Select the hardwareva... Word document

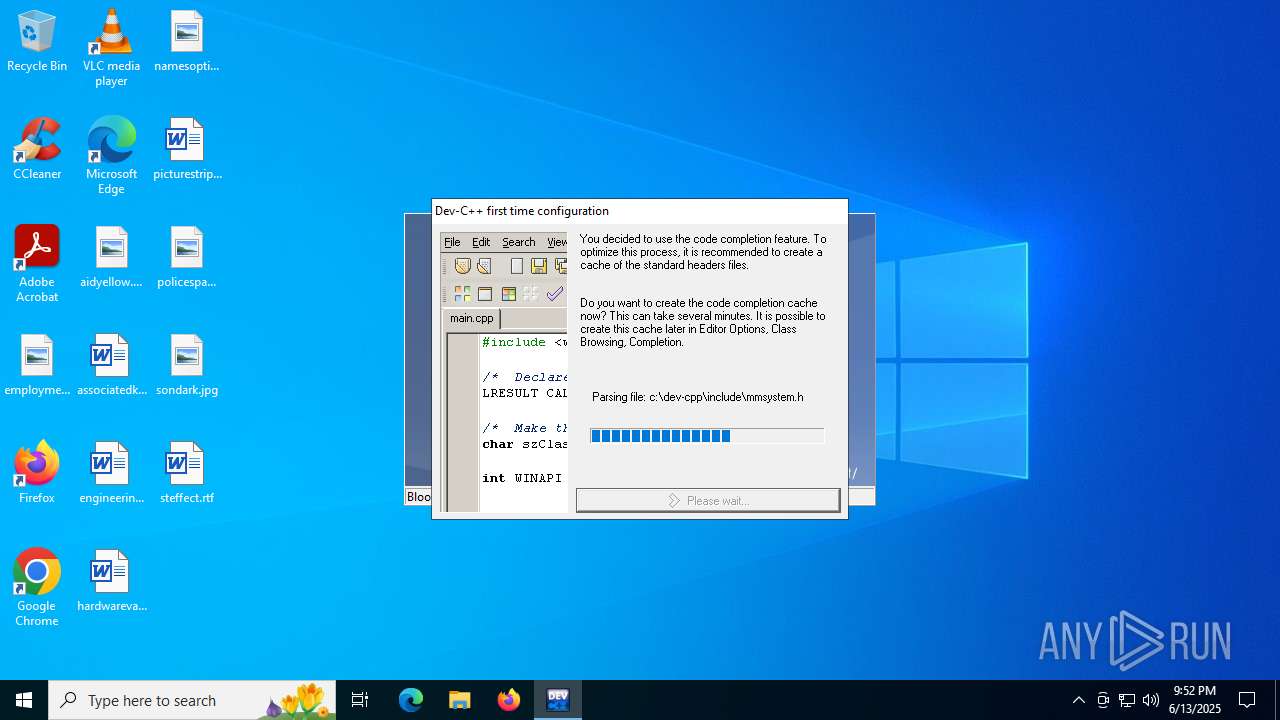(111, 582)
